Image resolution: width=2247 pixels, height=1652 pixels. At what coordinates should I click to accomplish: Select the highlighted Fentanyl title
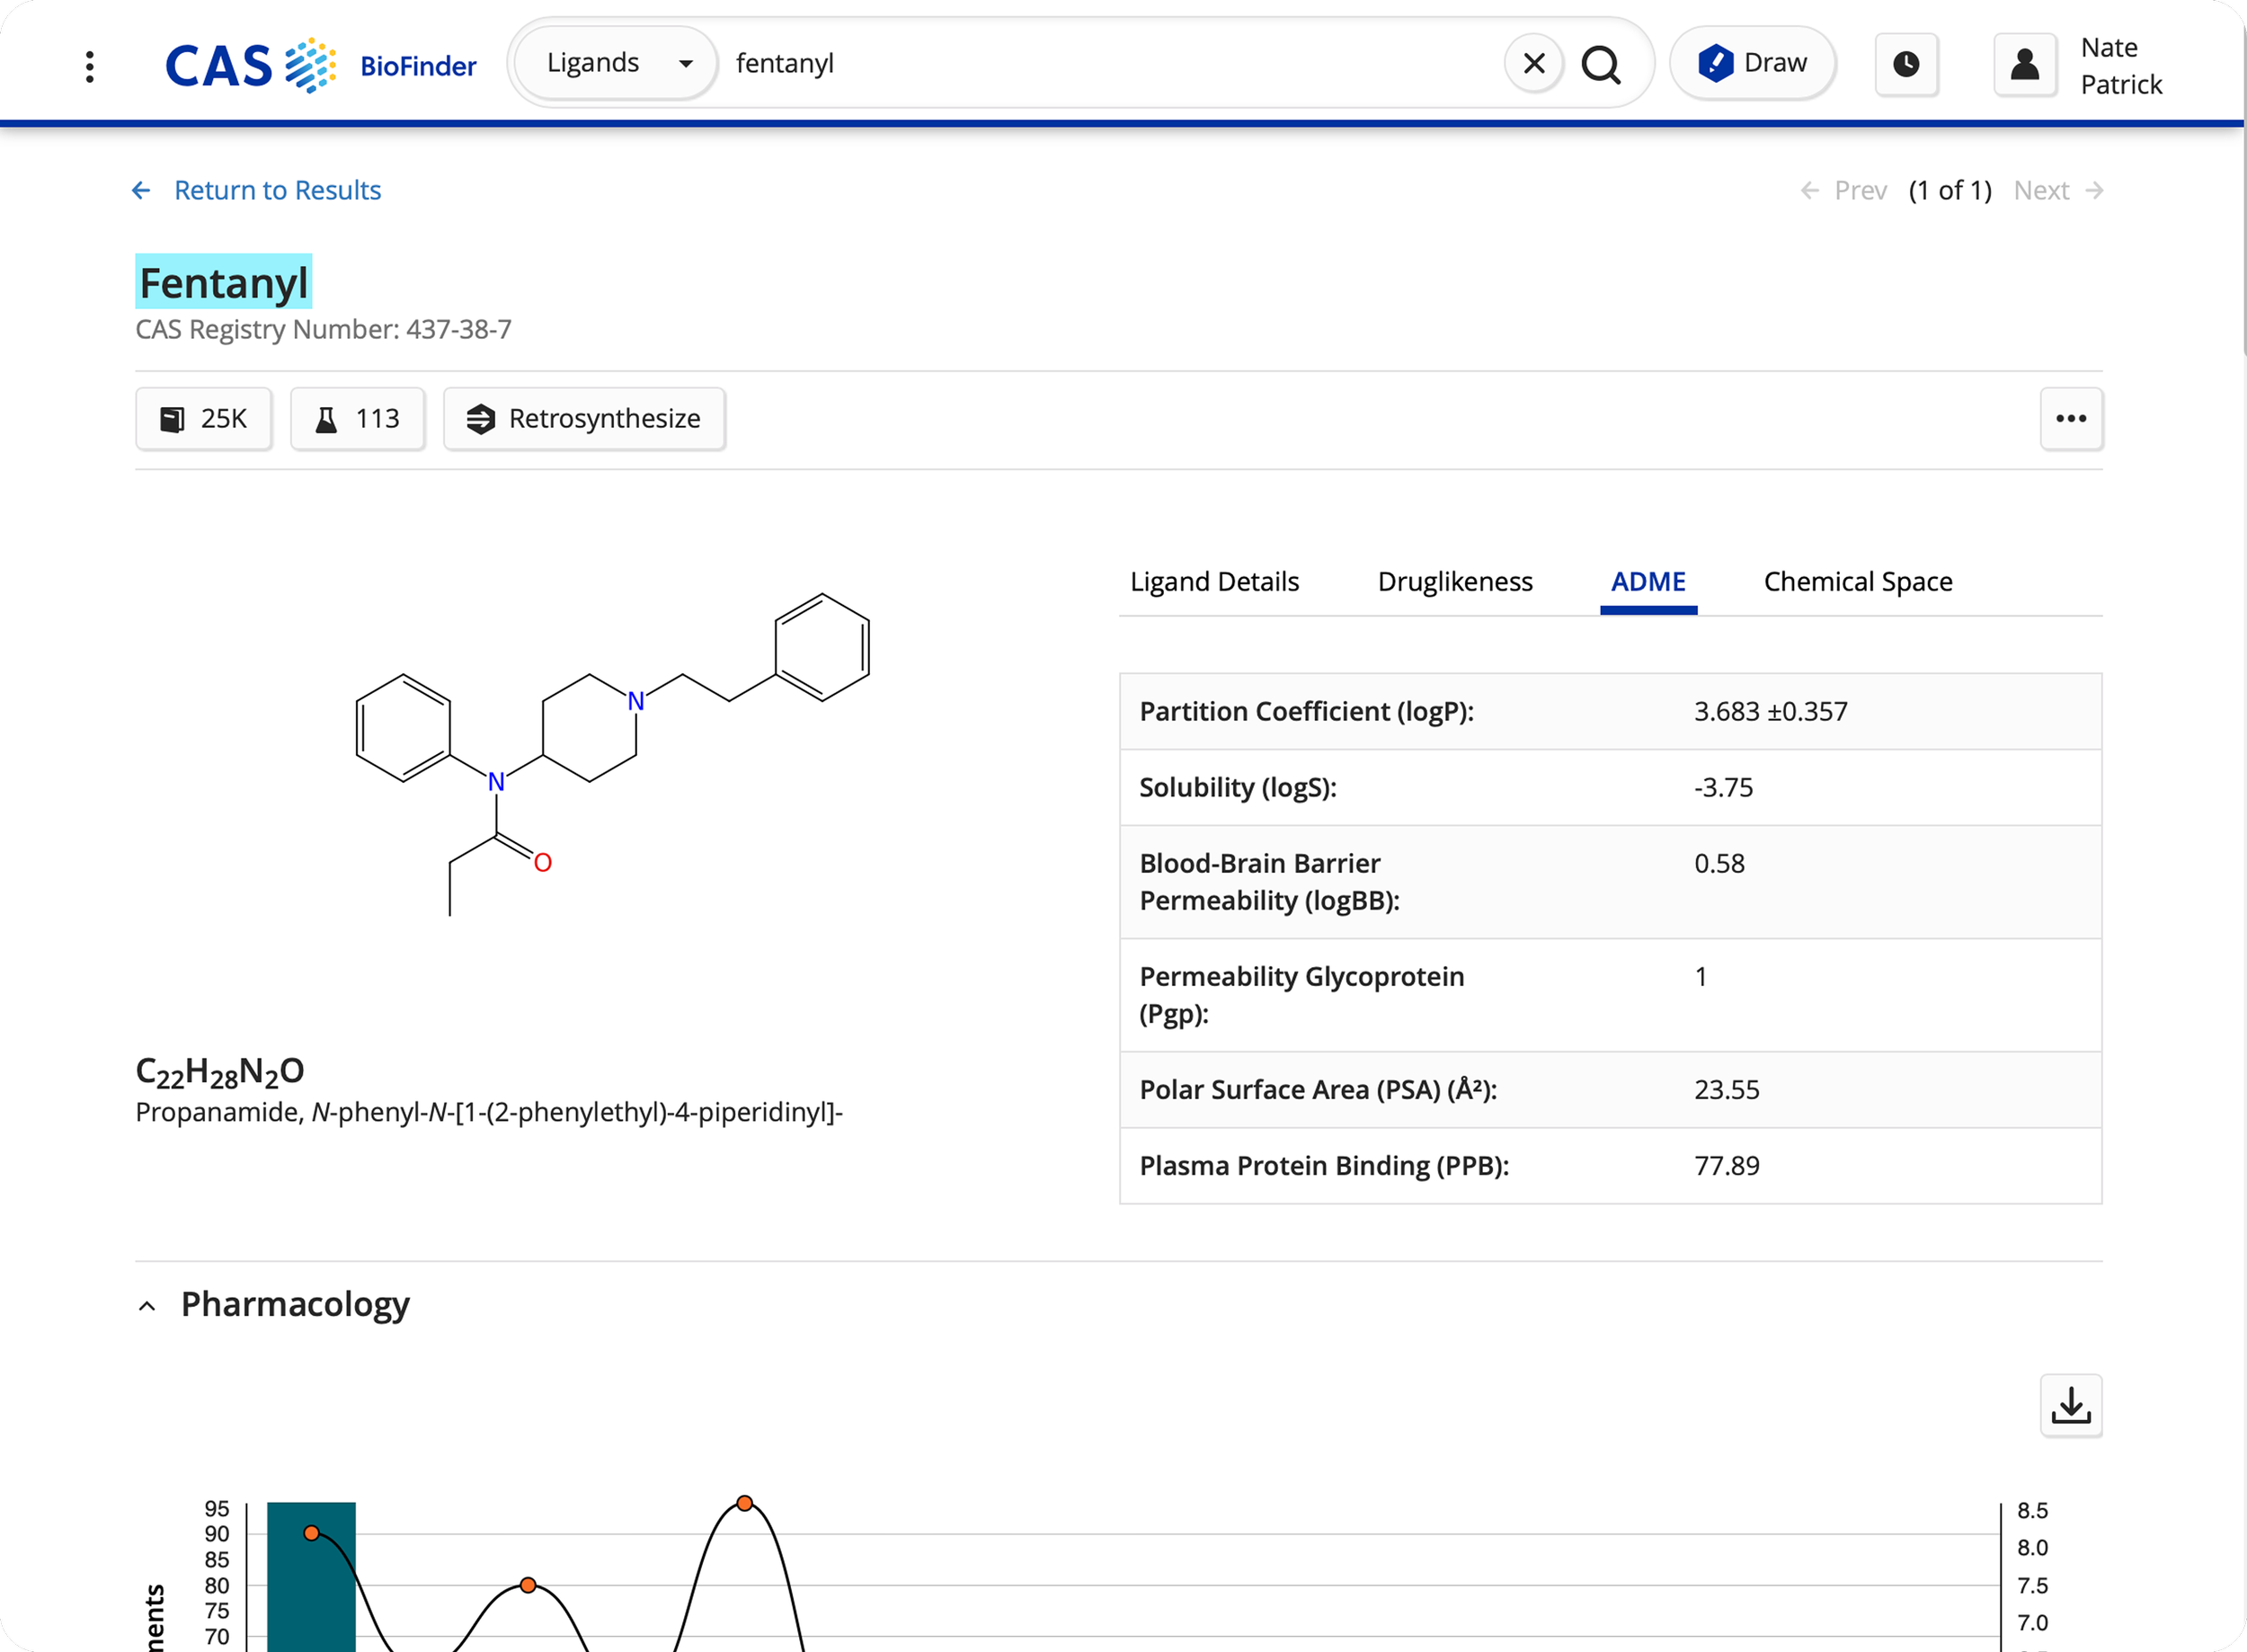point(222,282)
